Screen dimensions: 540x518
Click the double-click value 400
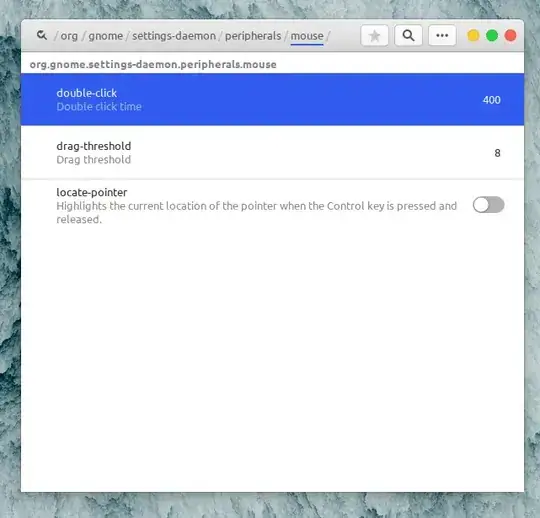coord(491,100)
